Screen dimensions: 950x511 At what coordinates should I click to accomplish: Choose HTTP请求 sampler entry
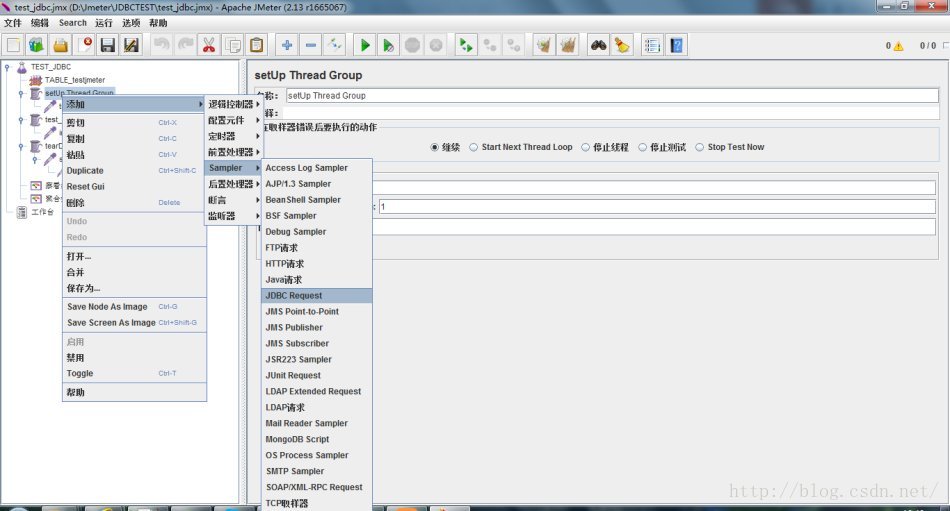click(x=317, y=264)
